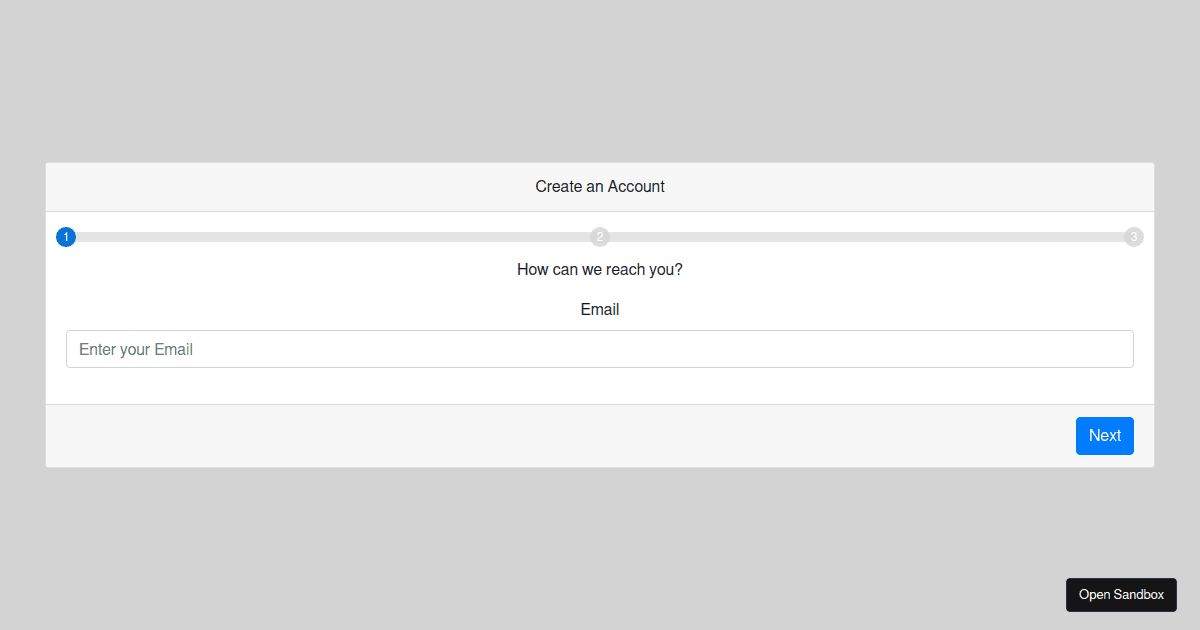Click the Next button
This screenshot has height=630, width=1200.
click(1104, 436)
